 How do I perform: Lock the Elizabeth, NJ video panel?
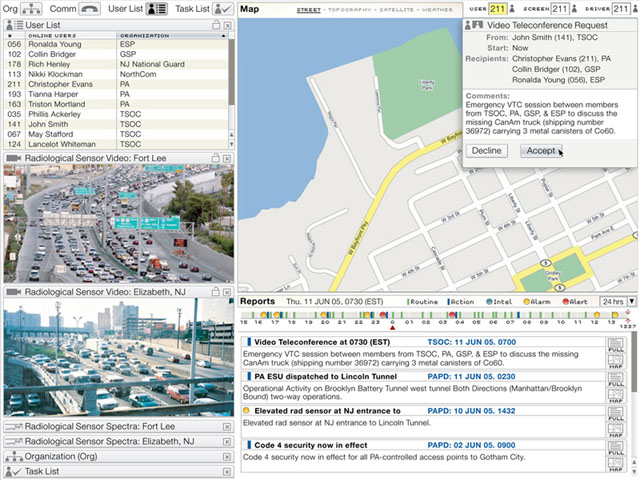[x=216, y=292]
